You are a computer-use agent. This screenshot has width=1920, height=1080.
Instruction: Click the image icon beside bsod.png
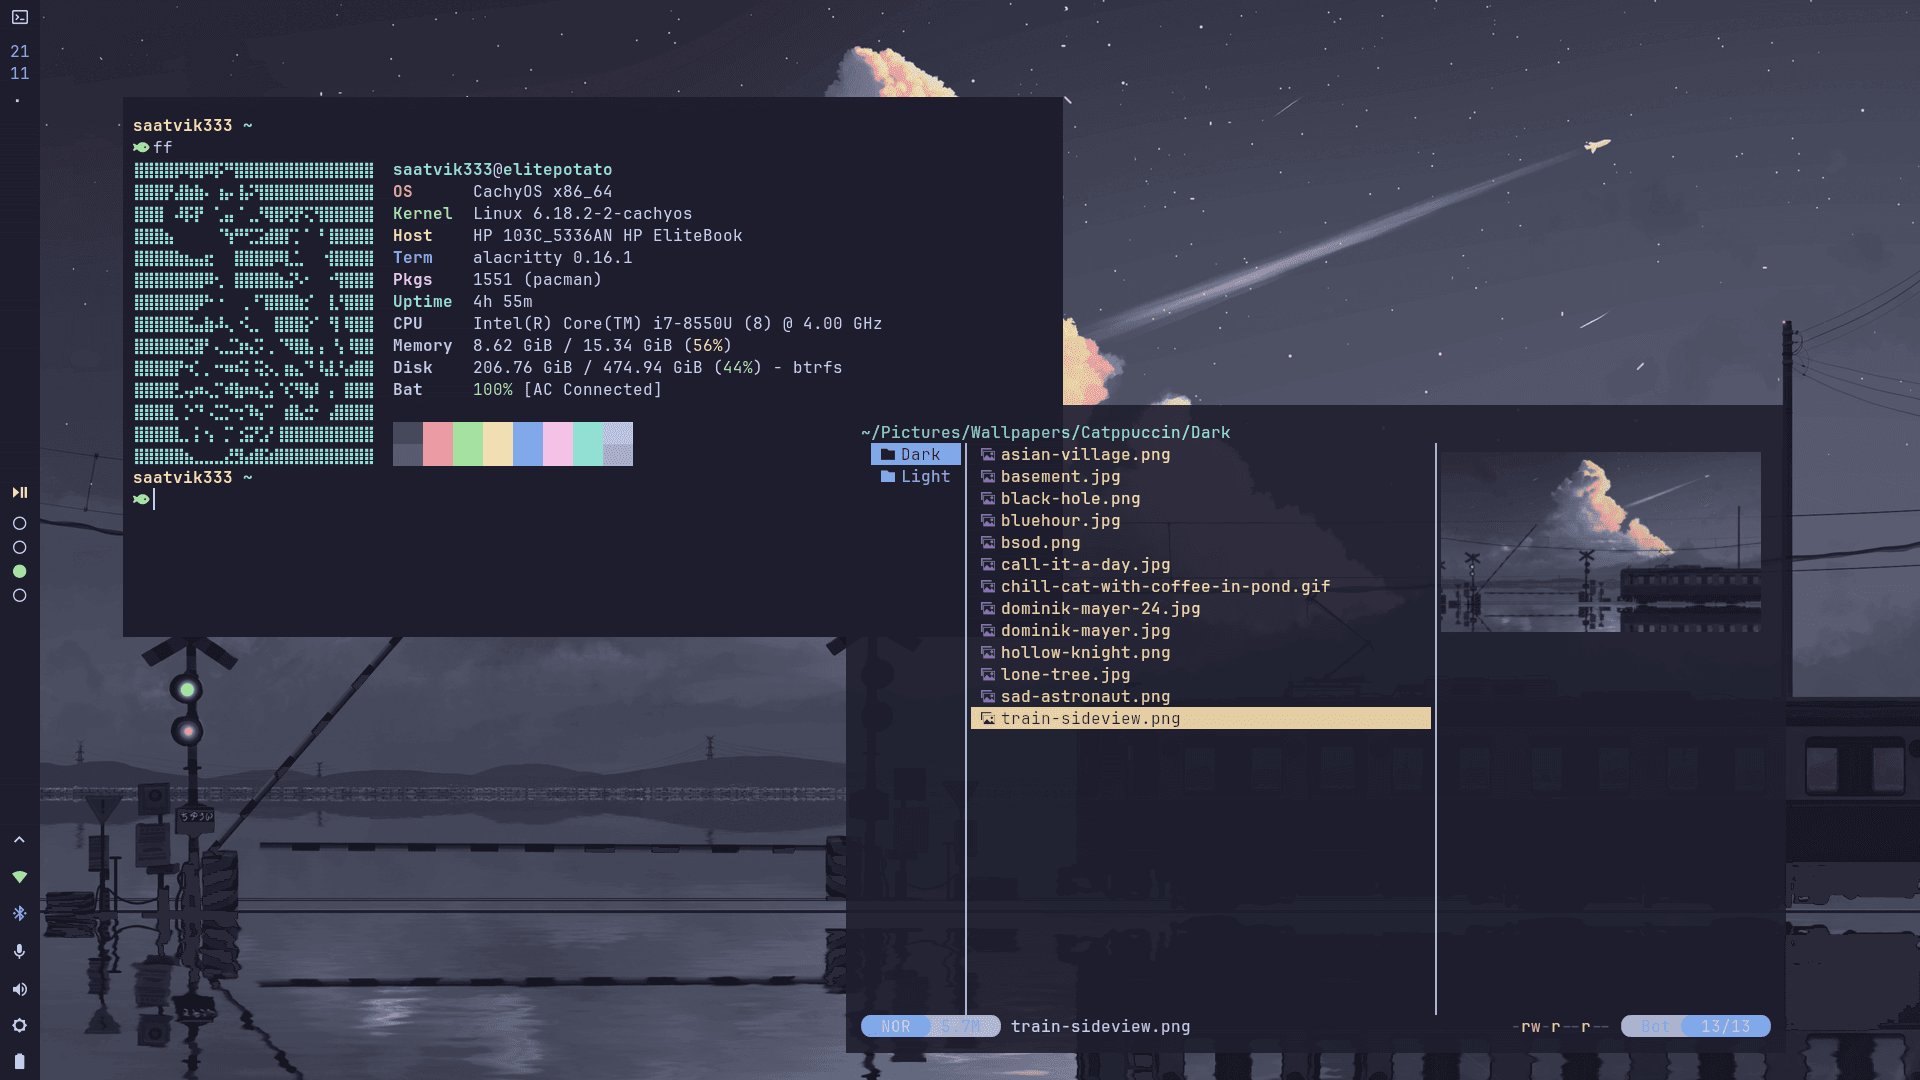point(988,542)
